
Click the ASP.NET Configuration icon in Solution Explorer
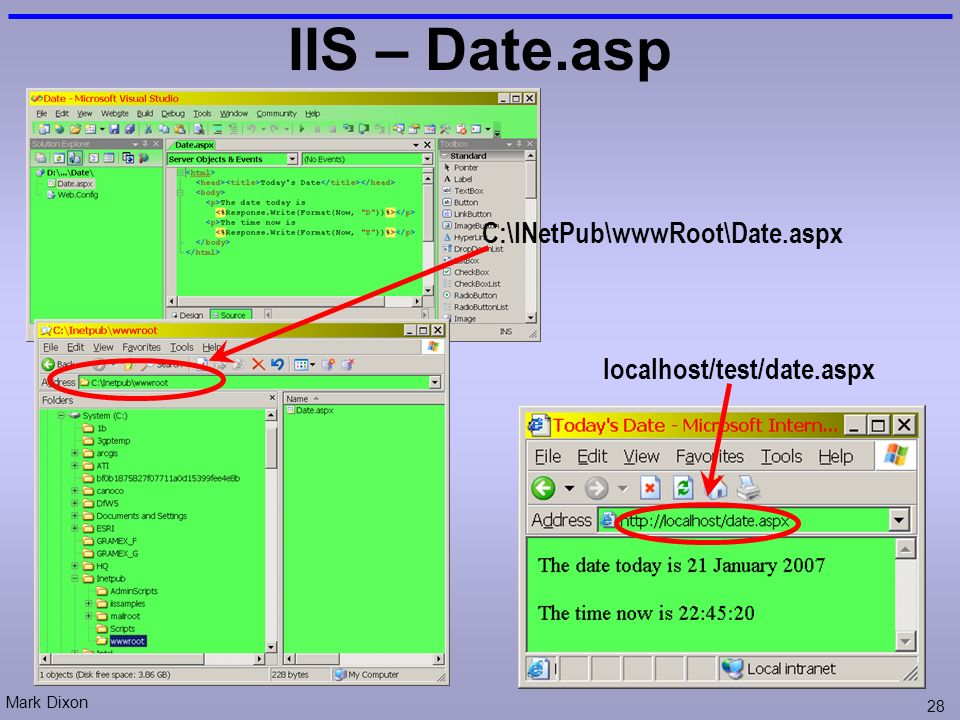click(143, 158)
